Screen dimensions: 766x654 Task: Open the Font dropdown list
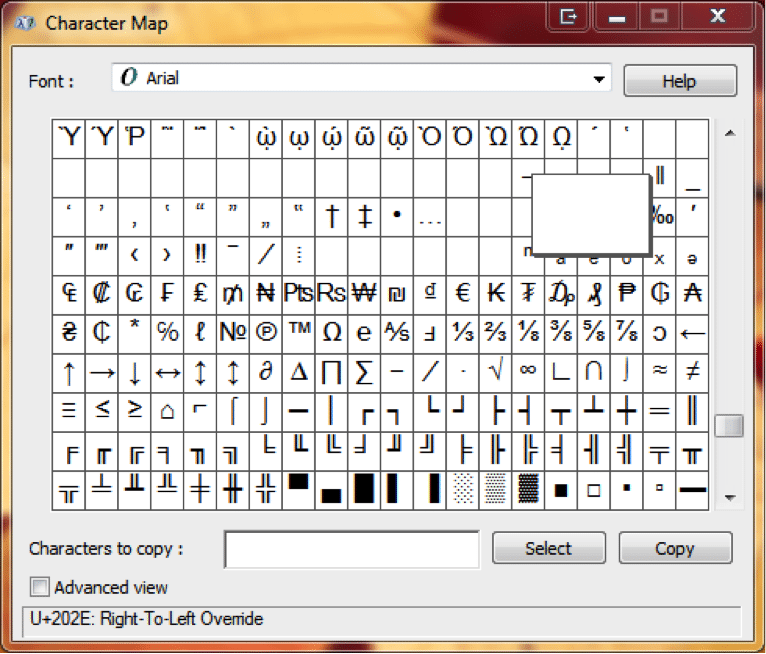599,79
